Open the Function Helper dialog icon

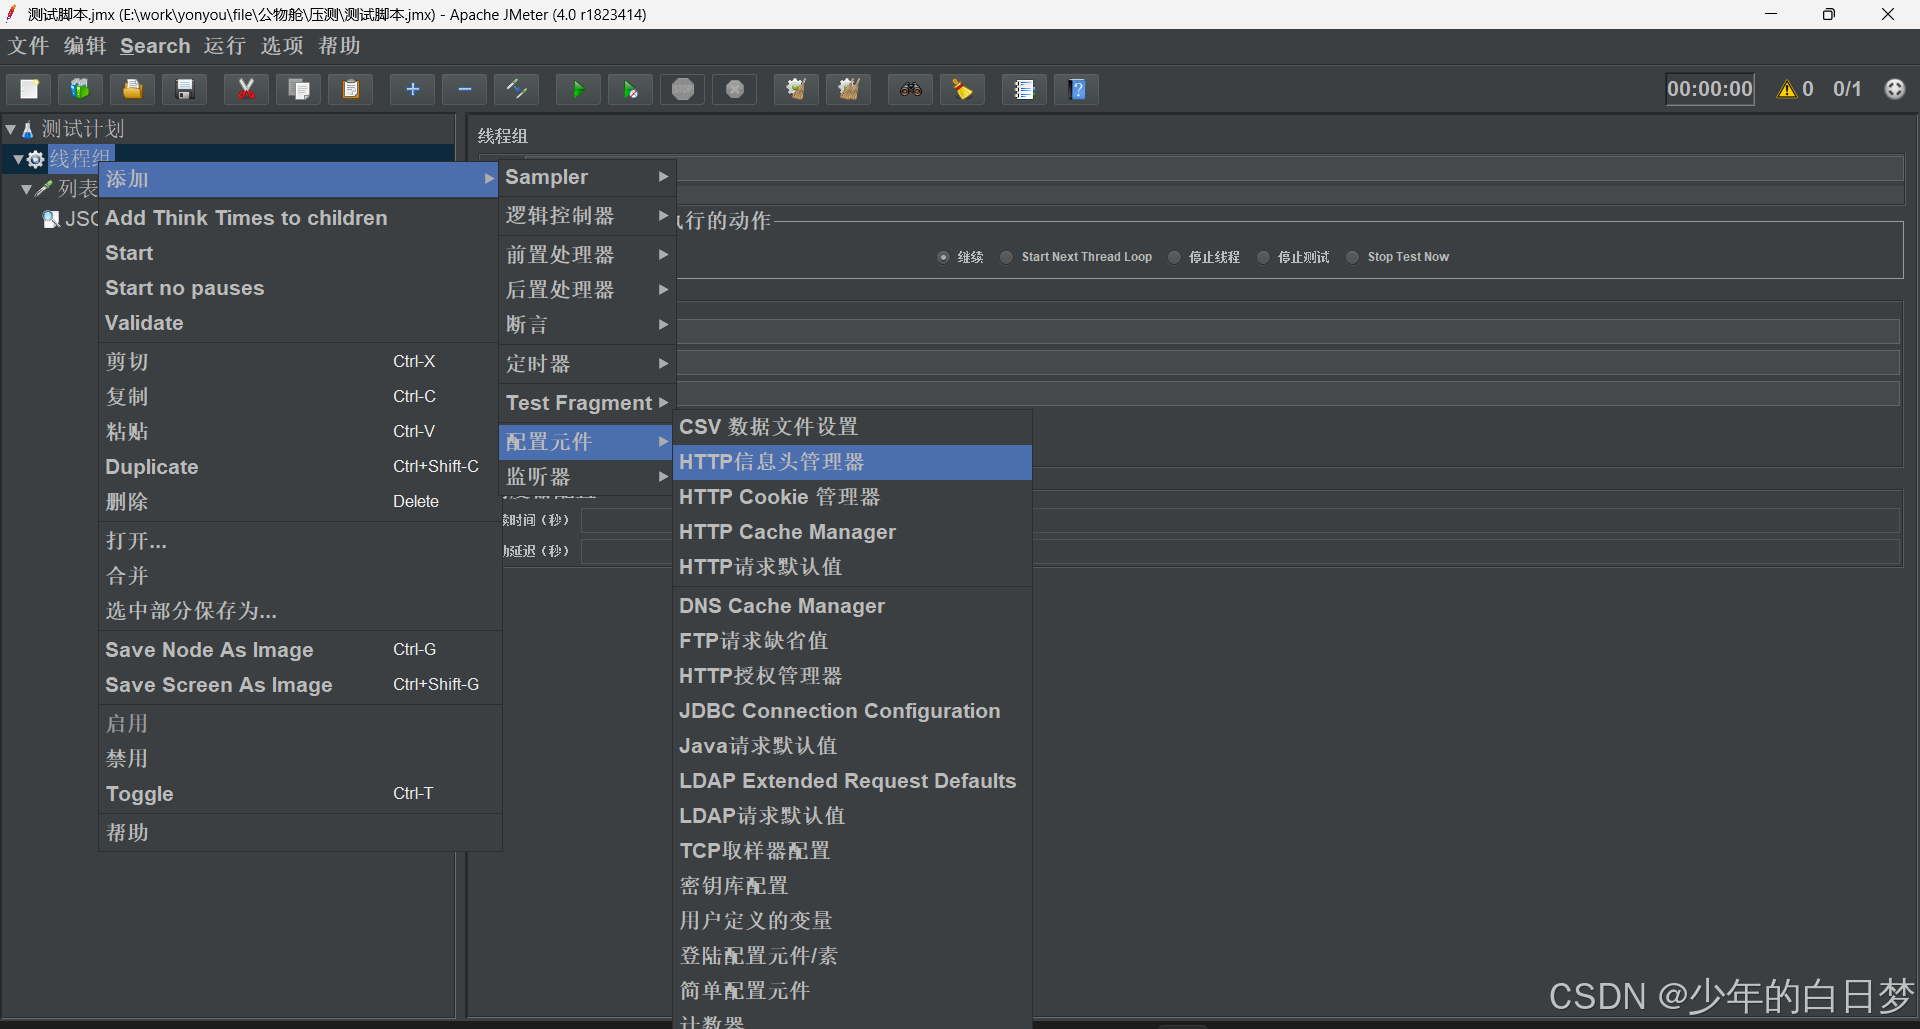click(1024, 89)
